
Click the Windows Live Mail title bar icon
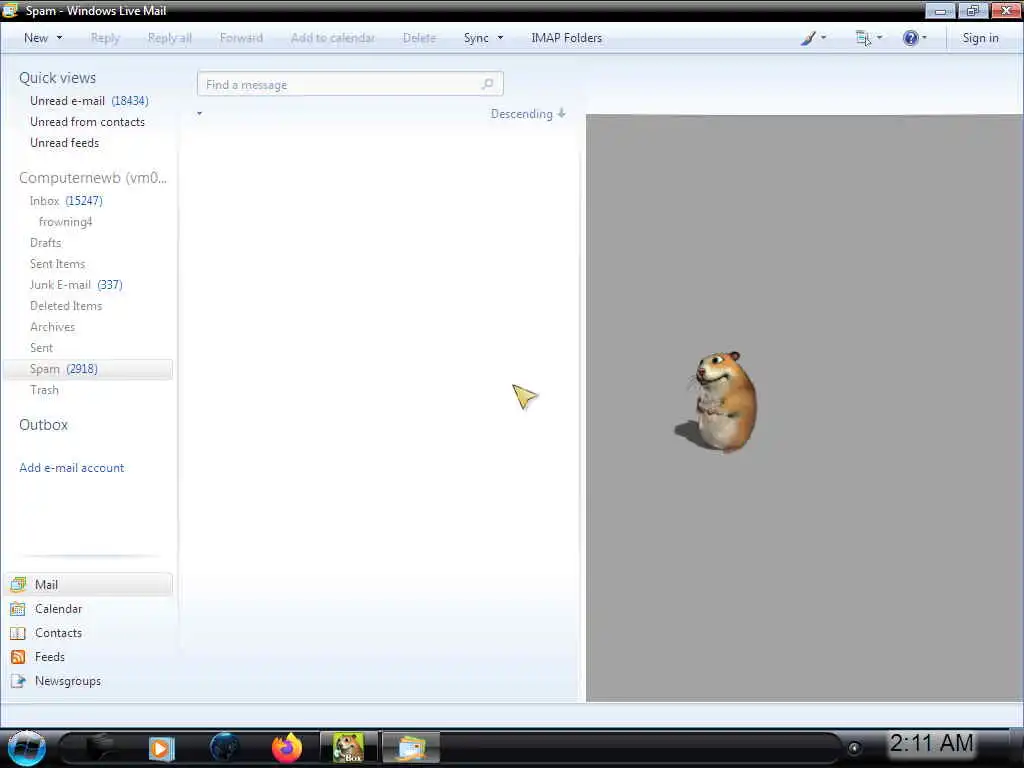(10, 10)
